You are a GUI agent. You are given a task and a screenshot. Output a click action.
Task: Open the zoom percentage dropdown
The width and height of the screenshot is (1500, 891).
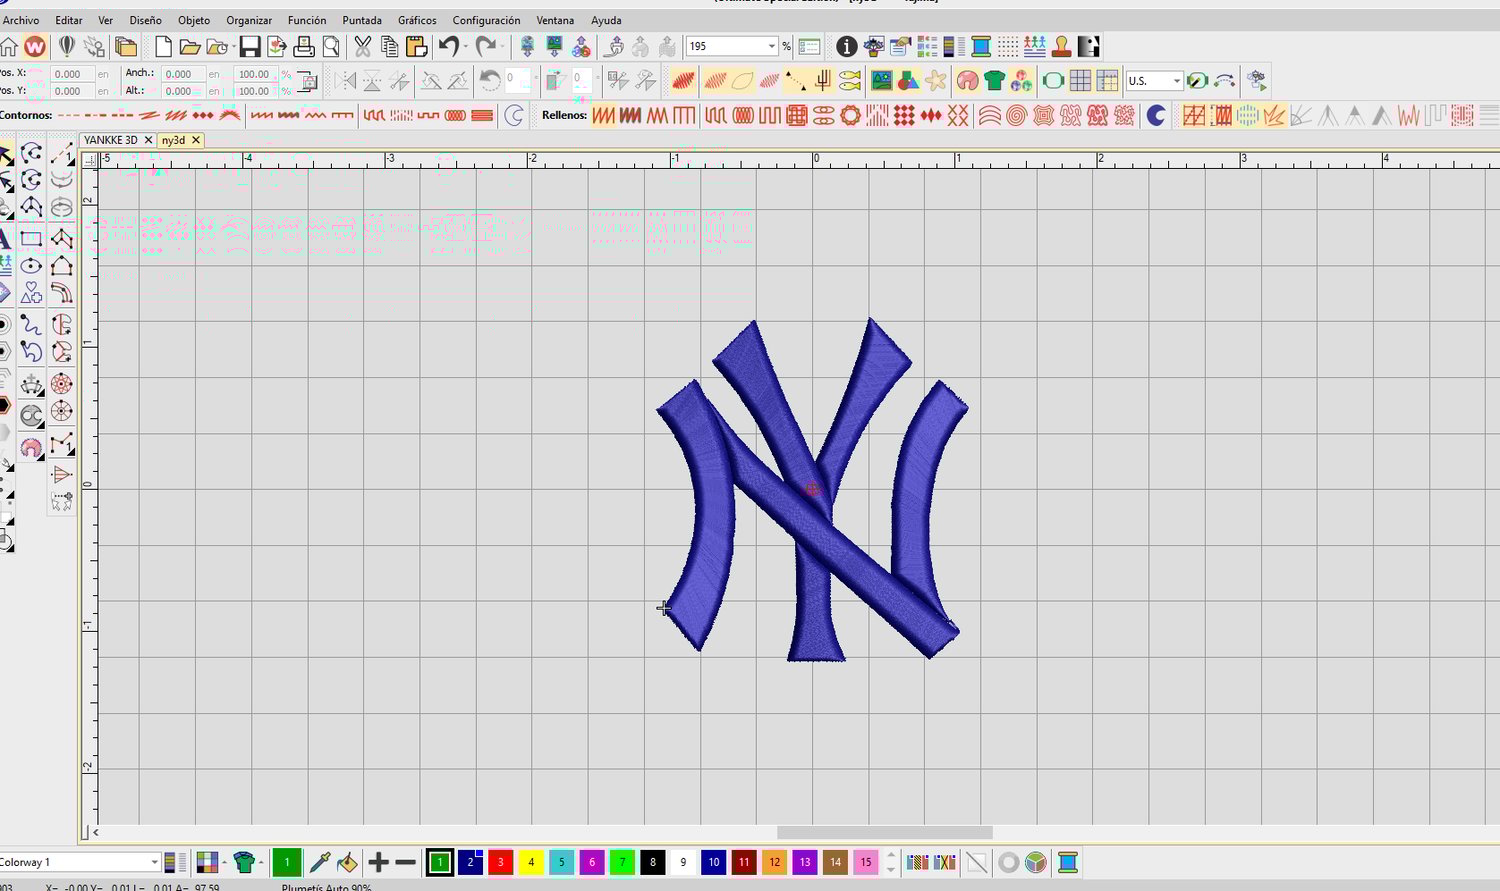pyautogui.click(x=771, y=46)
